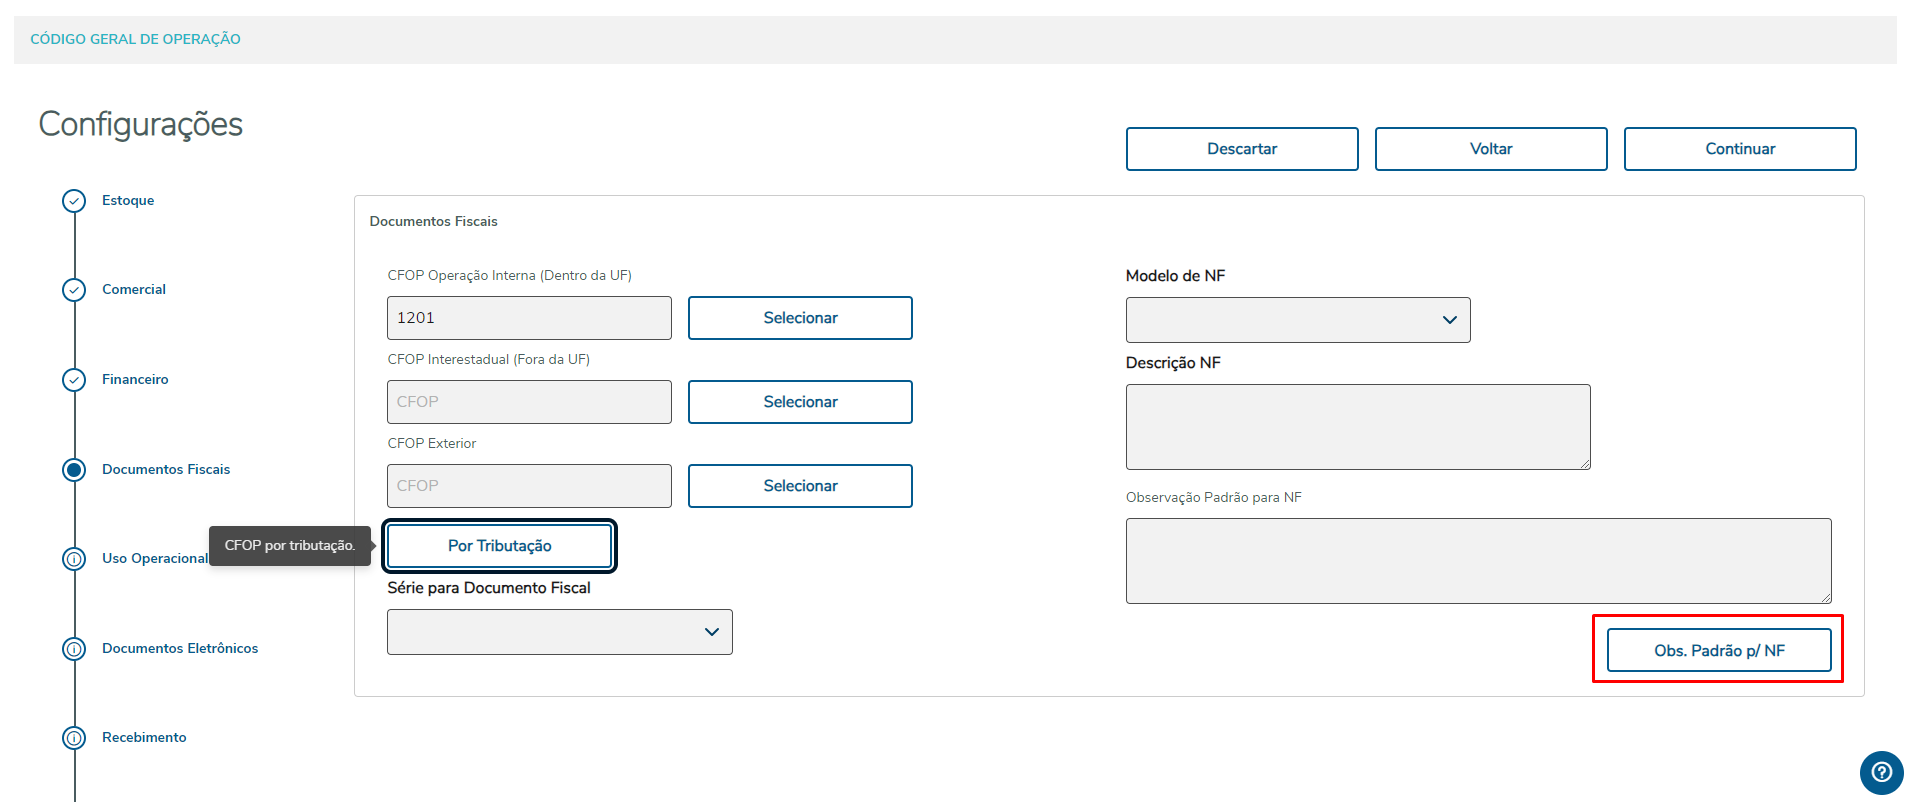Image resolution: width=1911 pixels, height=802 pixels.
Task: Go to the Recebimento step label
Action: tap(144, 737)
